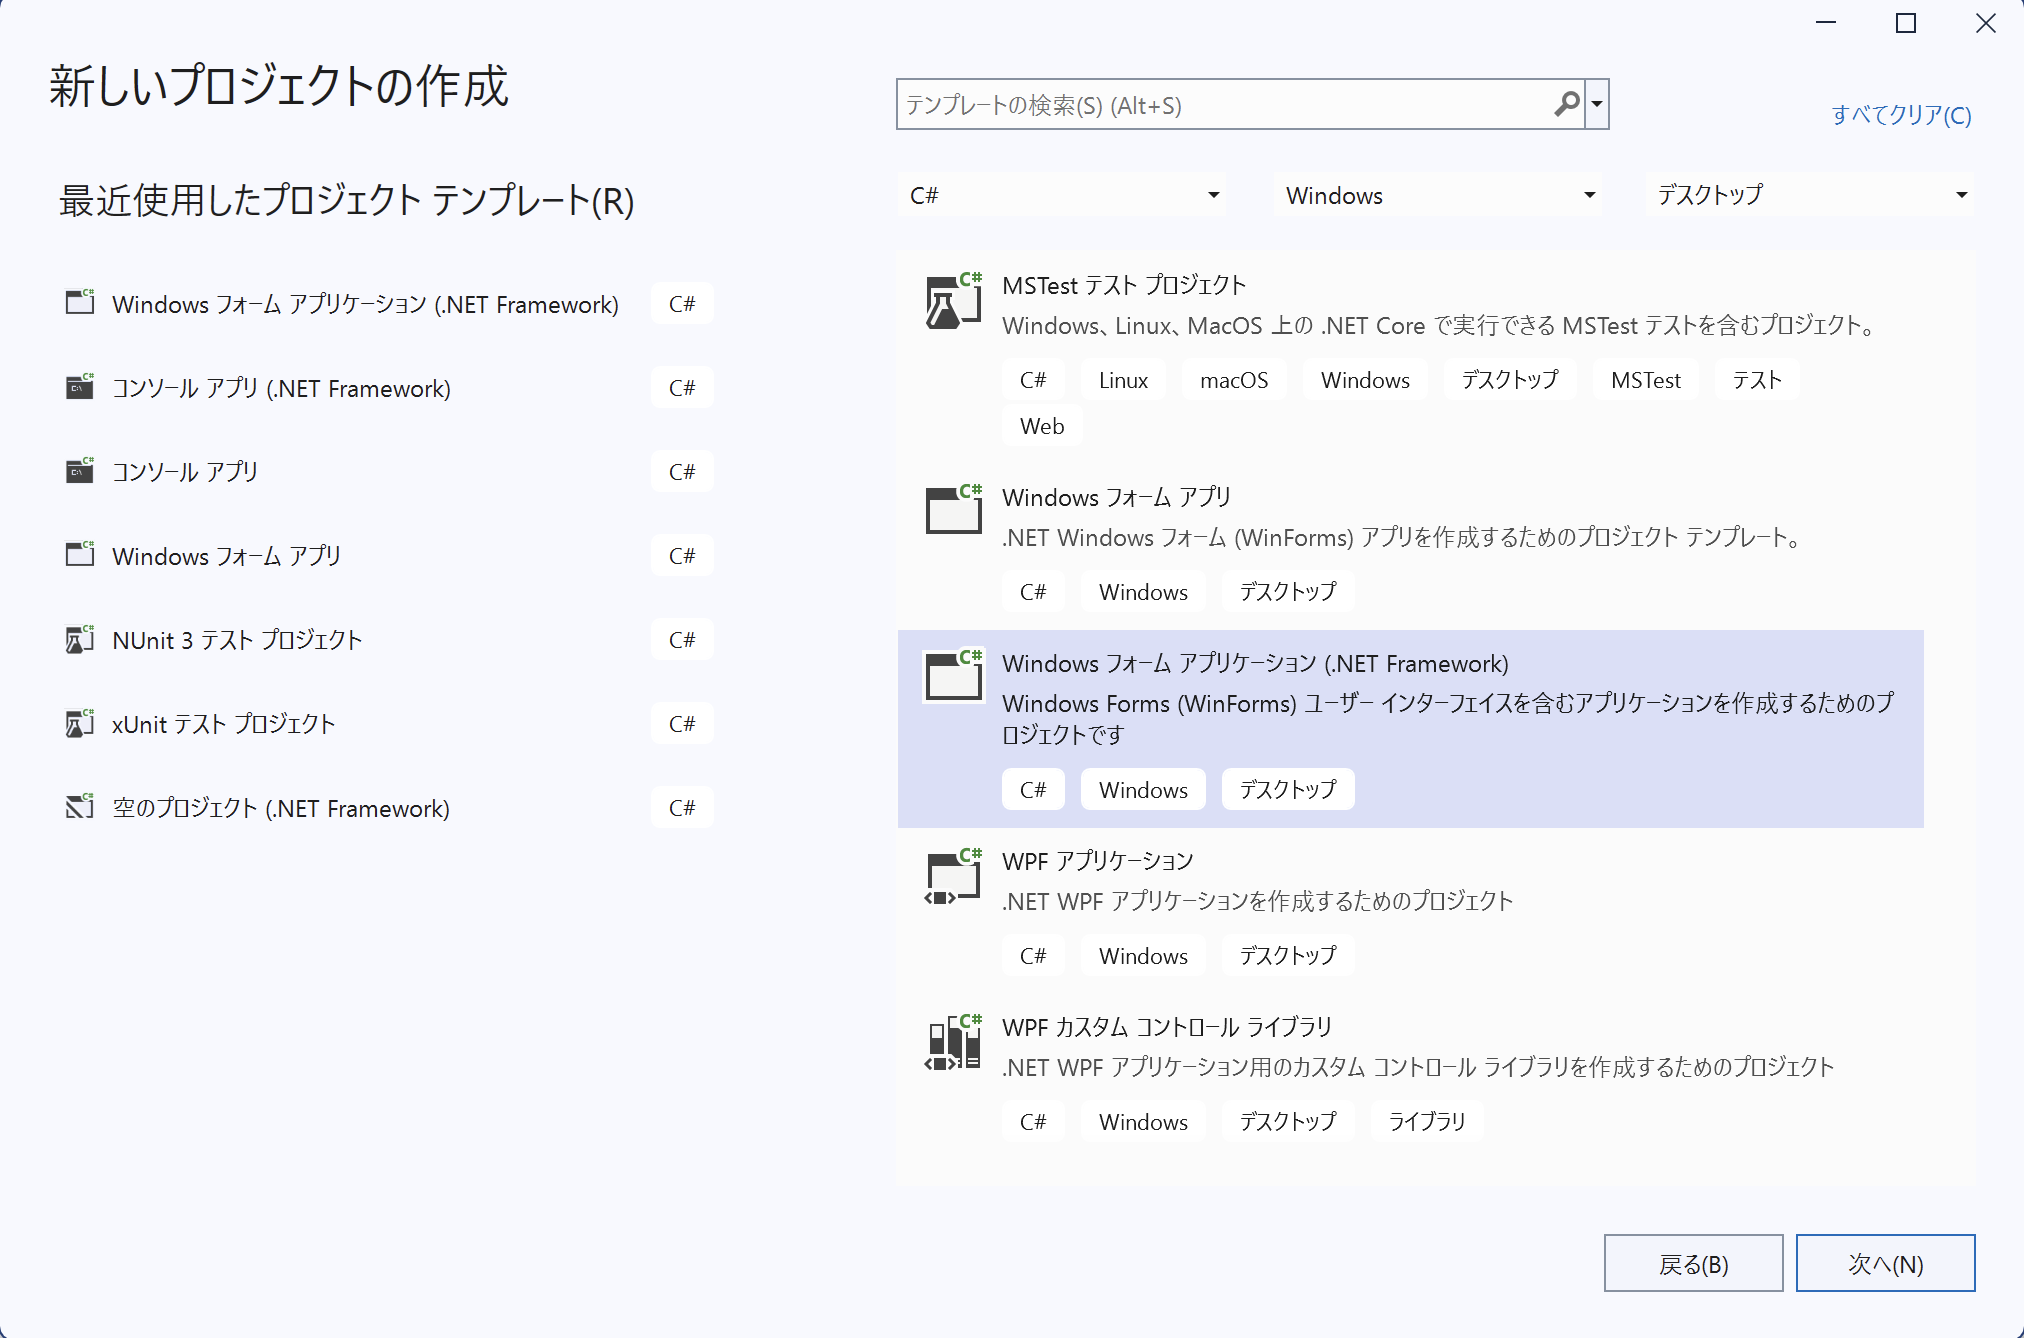2024x1338 pixels.
Task: Click the ライブラリ tag chip
Action: pyautogui.click(x=1427, y=1122)
